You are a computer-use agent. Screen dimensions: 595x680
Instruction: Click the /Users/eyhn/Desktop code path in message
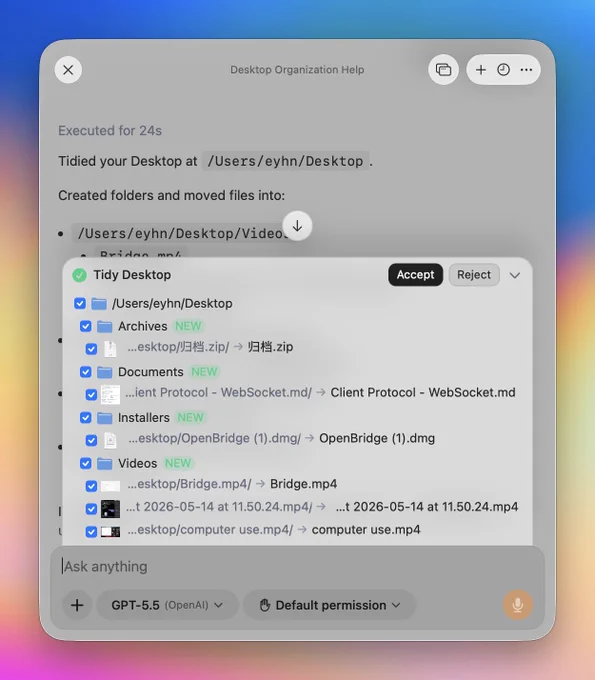(x=285, y=161)
